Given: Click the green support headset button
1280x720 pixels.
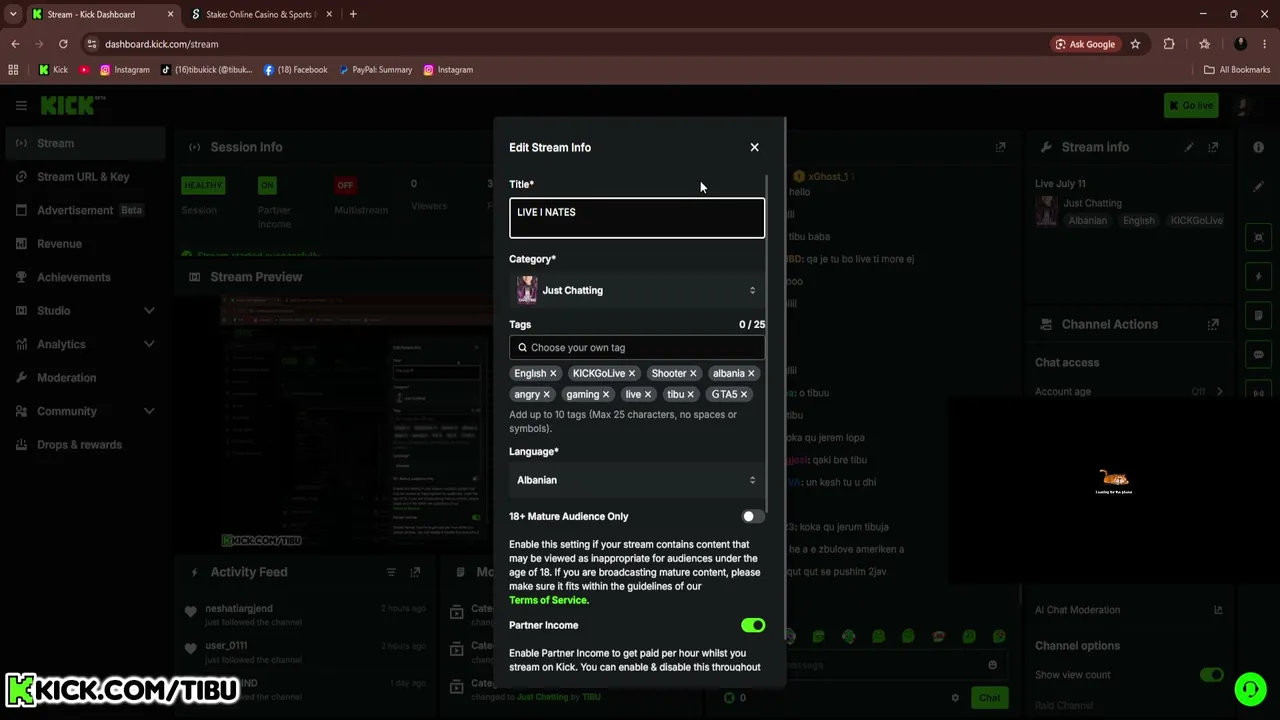Looking at the screenshot, I should (x=1249, y=689).
